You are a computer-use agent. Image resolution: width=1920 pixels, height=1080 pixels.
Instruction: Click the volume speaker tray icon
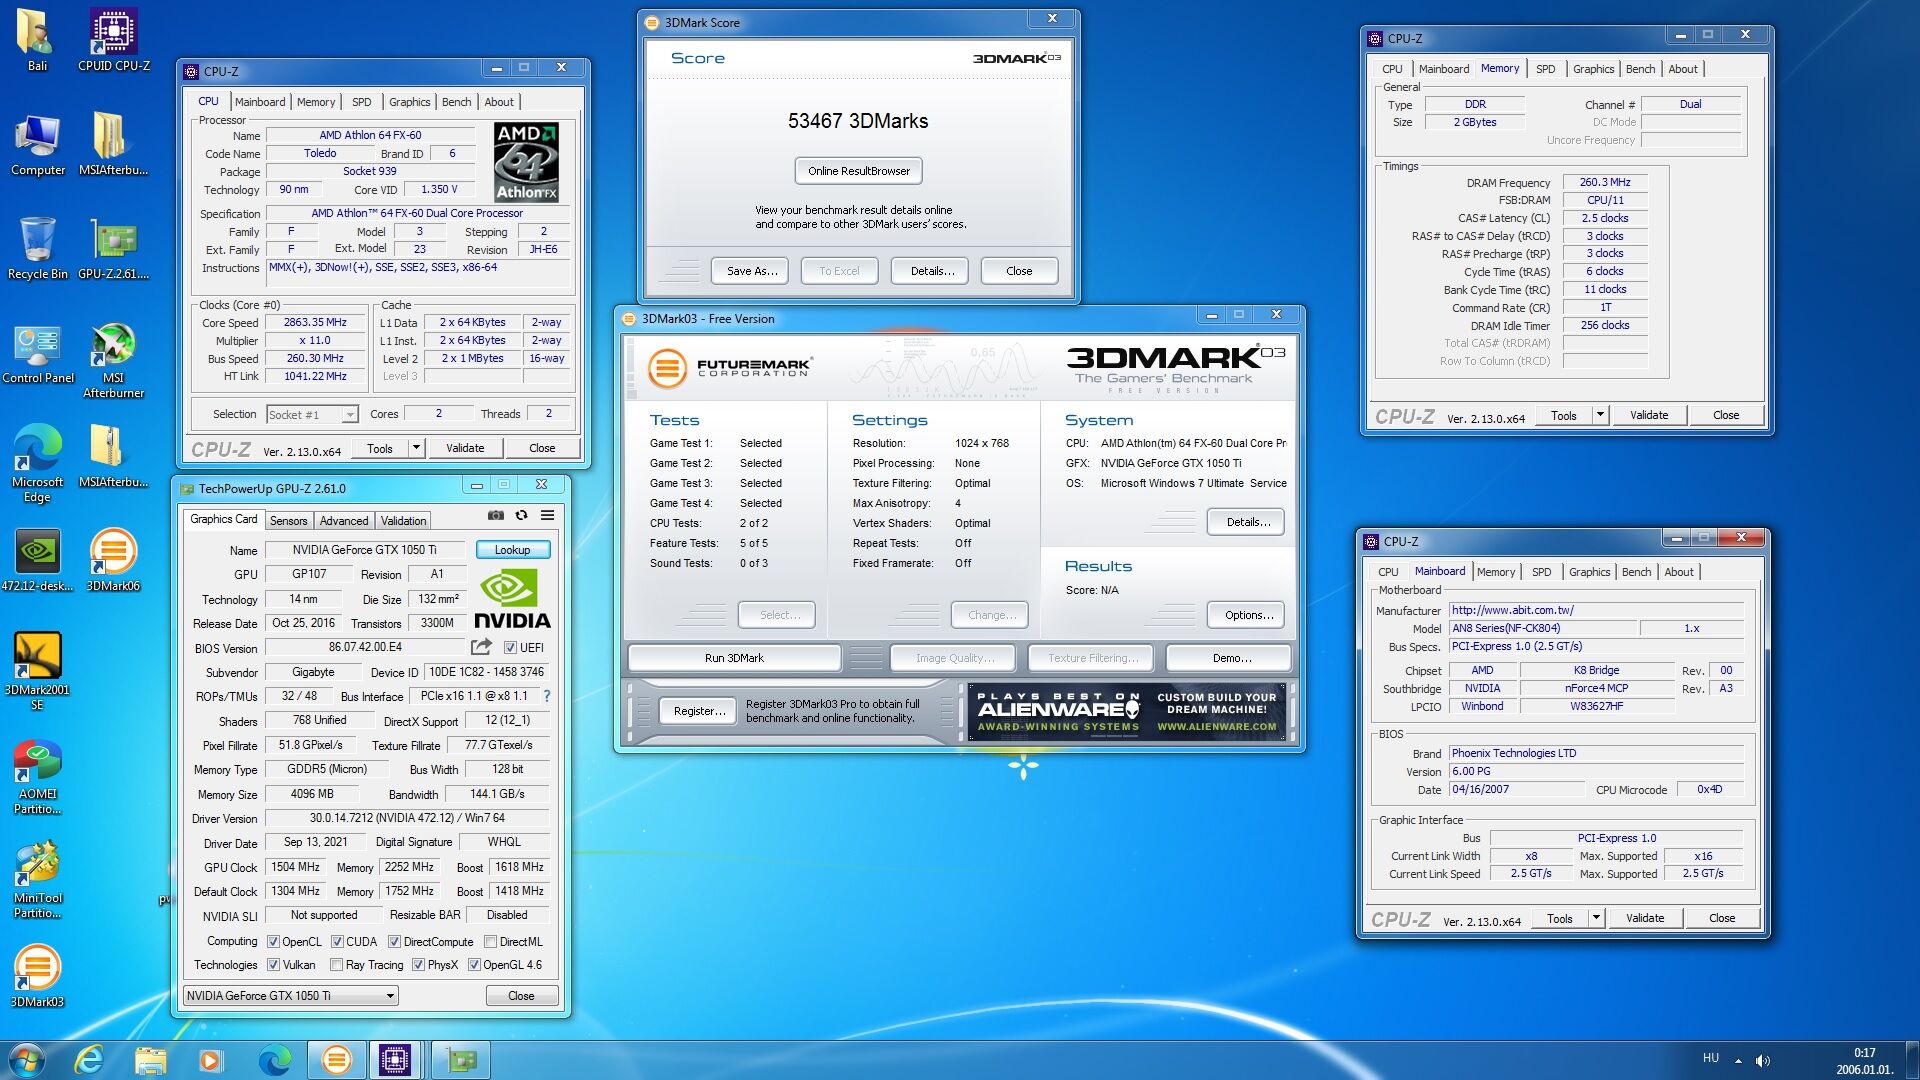click(x=1762, y=1060)
